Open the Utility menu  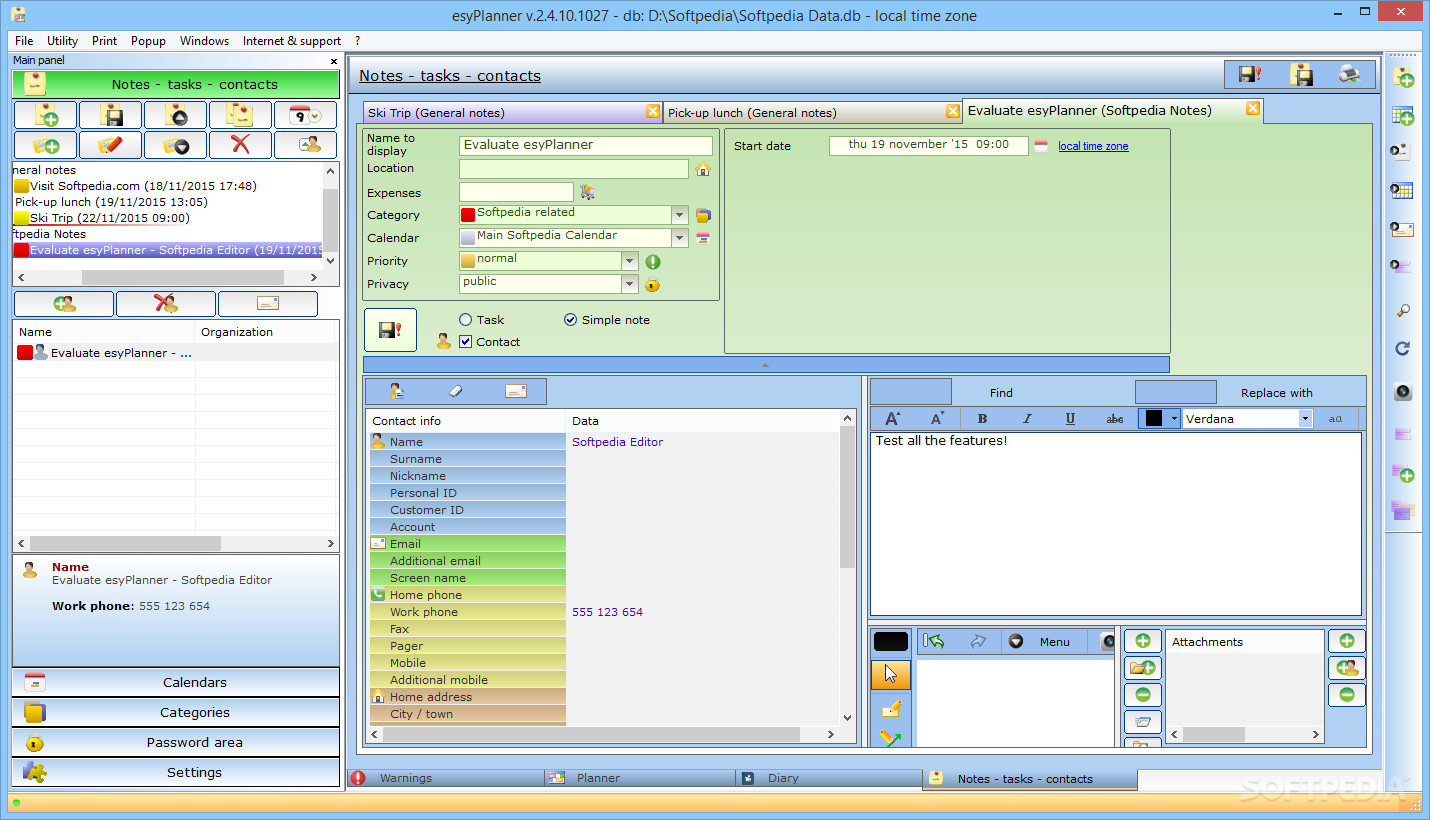tap(62, 41)
